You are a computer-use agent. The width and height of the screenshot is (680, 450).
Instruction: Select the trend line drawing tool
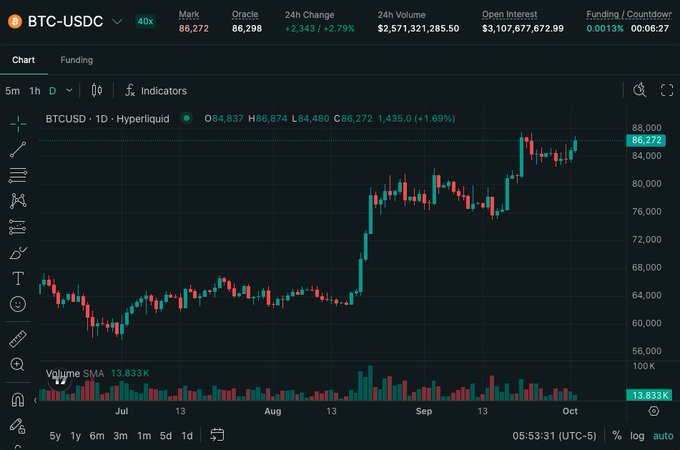[18, 149]
